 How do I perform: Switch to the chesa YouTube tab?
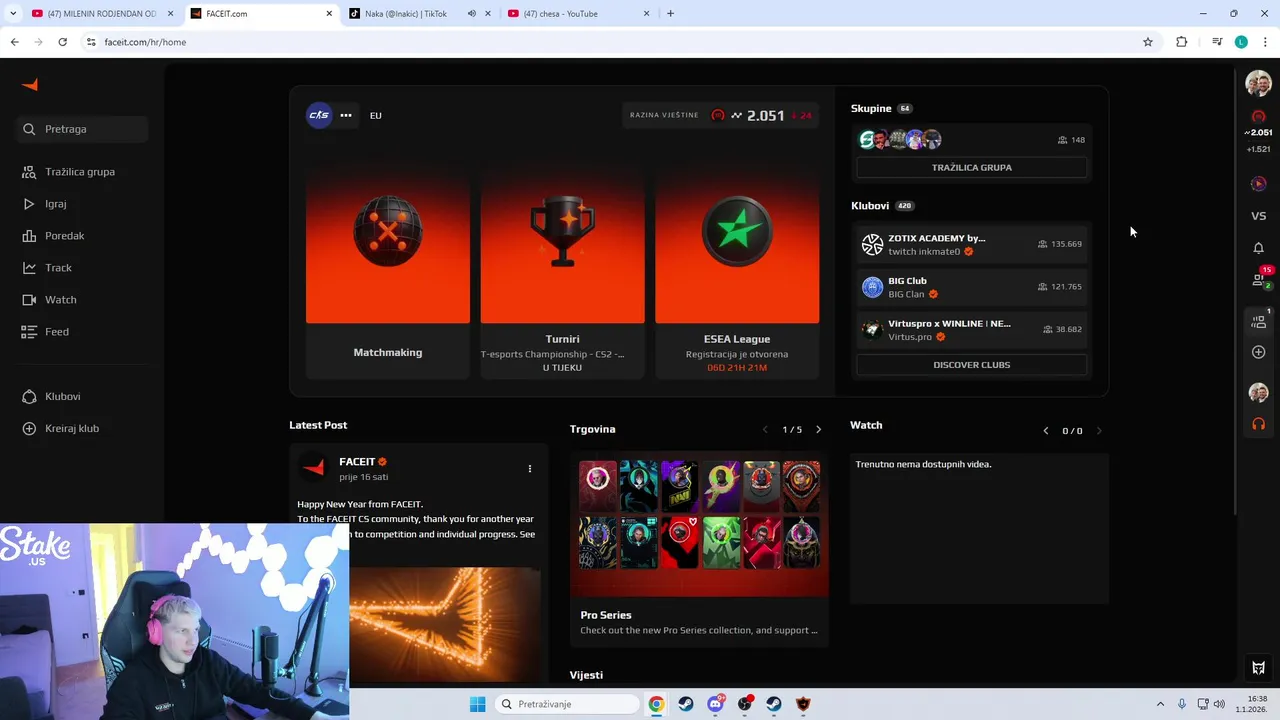point(578,14)
